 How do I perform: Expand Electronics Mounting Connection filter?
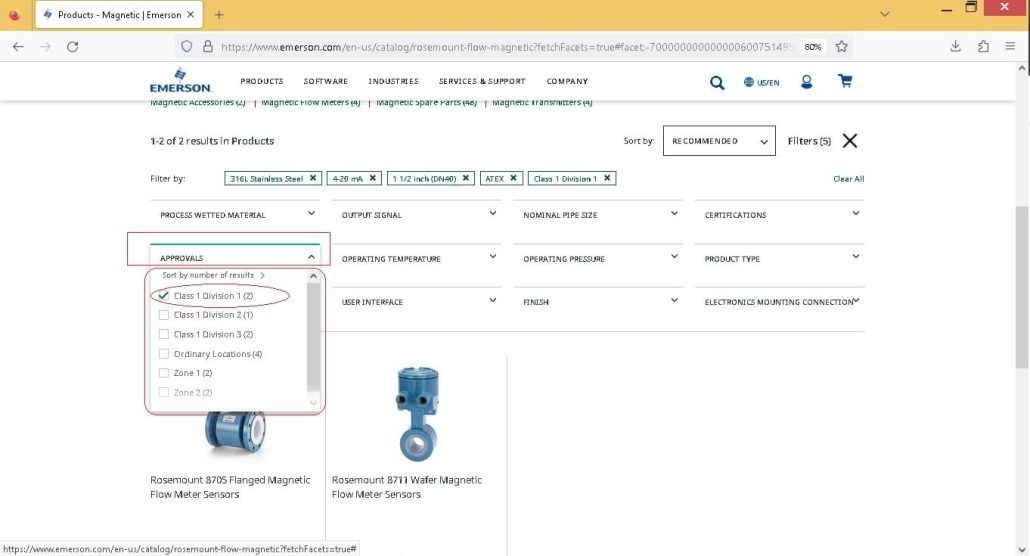pyautogui.click(x=779, y=302)
